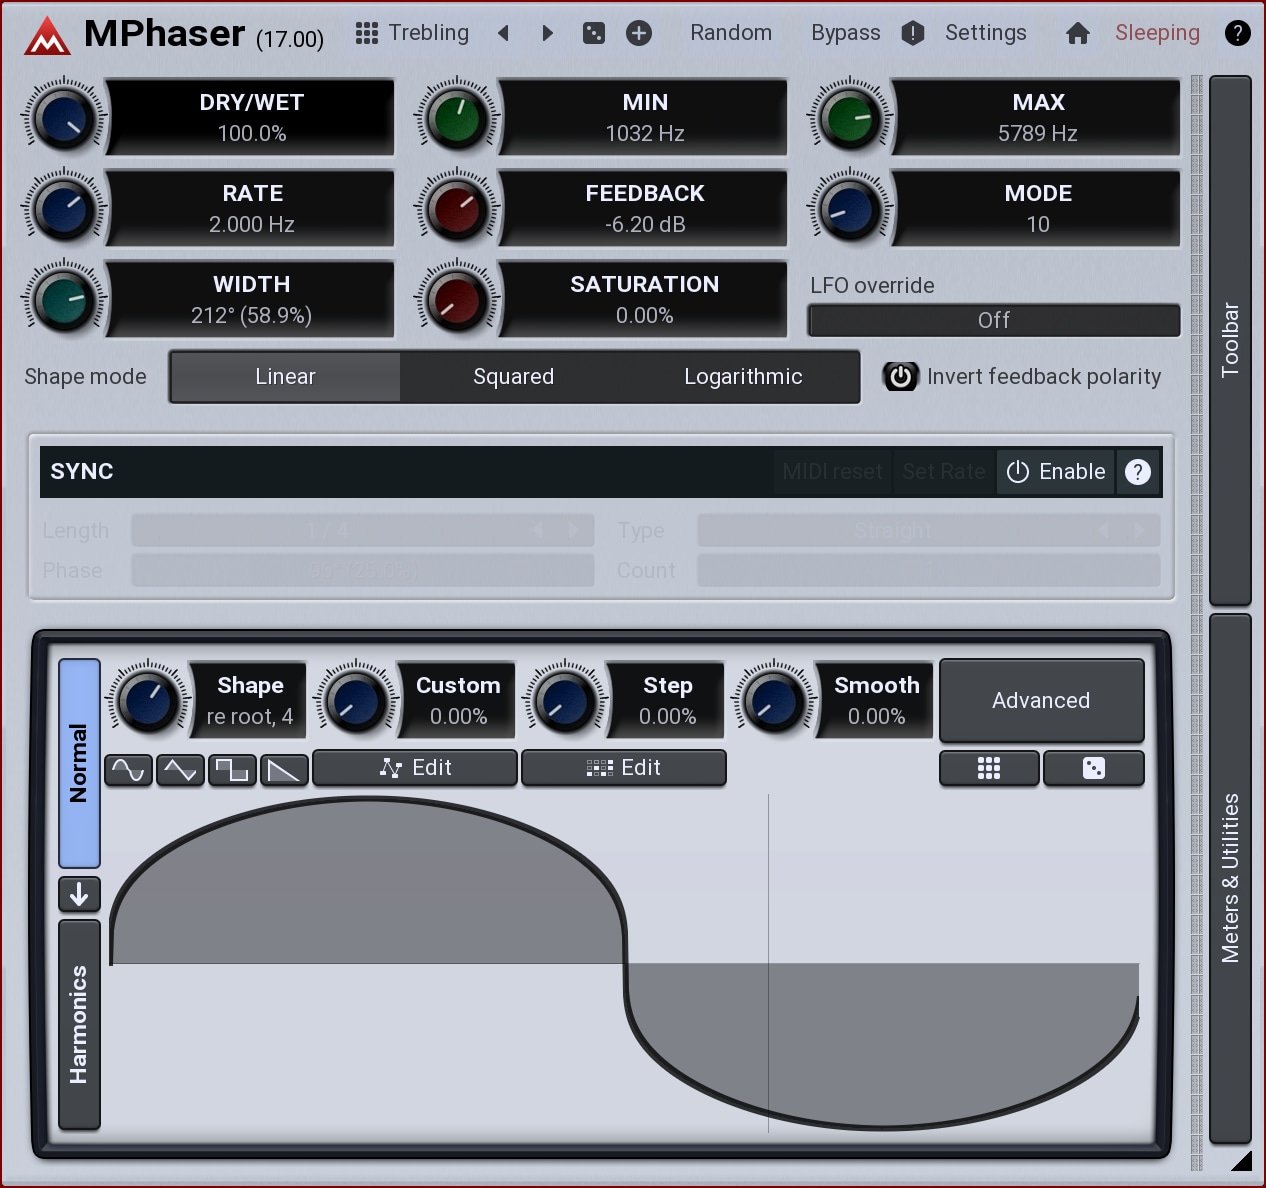The width and height of the screenshot is (1266, 1188).
Task: Select the Squared shape mode
Action: 513,377
